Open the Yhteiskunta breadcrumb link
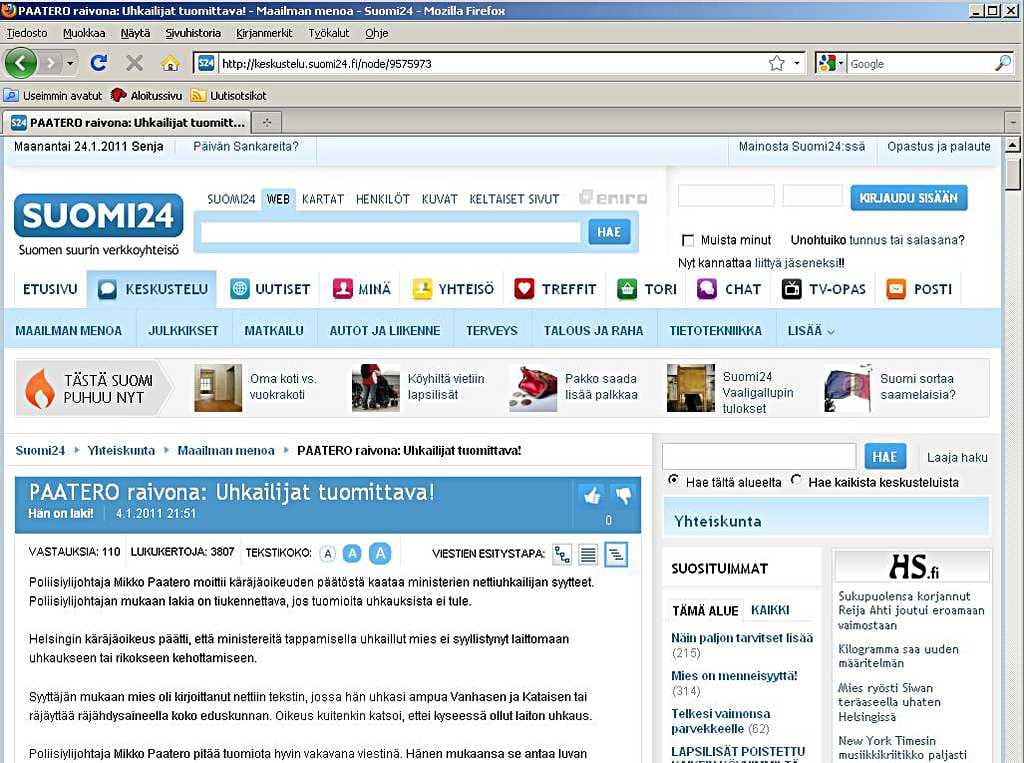Viewport: 1024px width, 763px height. [x=121, y=450]
